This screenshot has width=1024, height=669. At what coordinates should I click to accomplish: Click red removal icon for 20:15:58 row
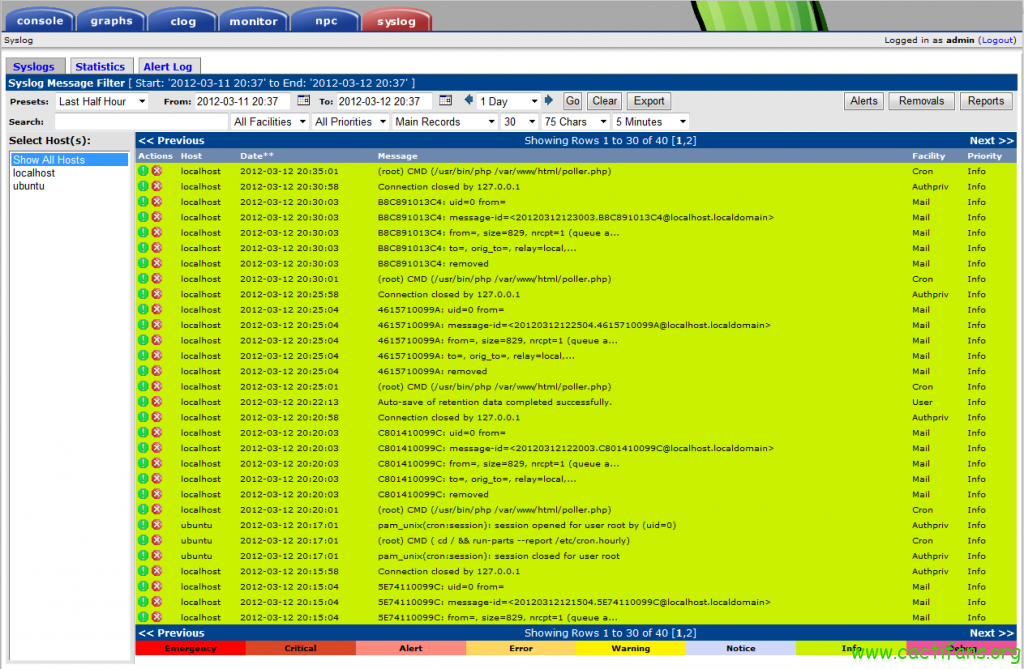[x=157, y=571]
